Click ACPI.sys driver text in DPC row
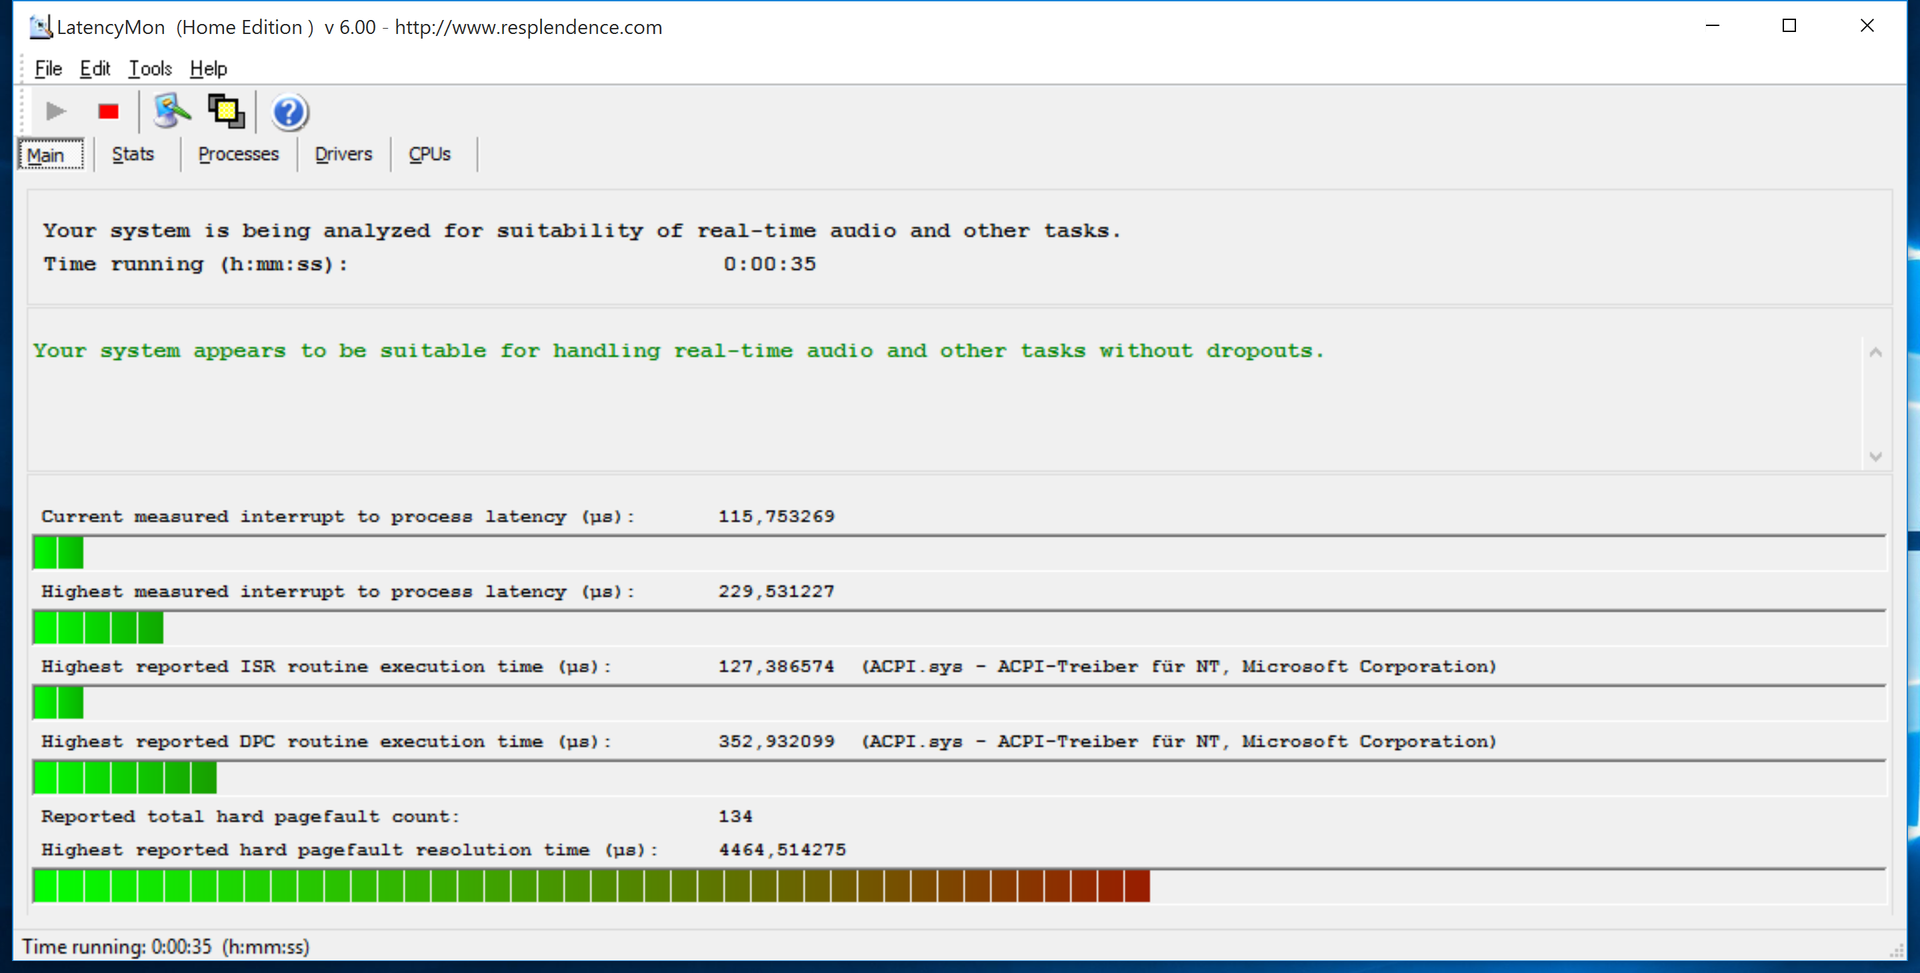 pyautogui.click(x=1179, y=742)
